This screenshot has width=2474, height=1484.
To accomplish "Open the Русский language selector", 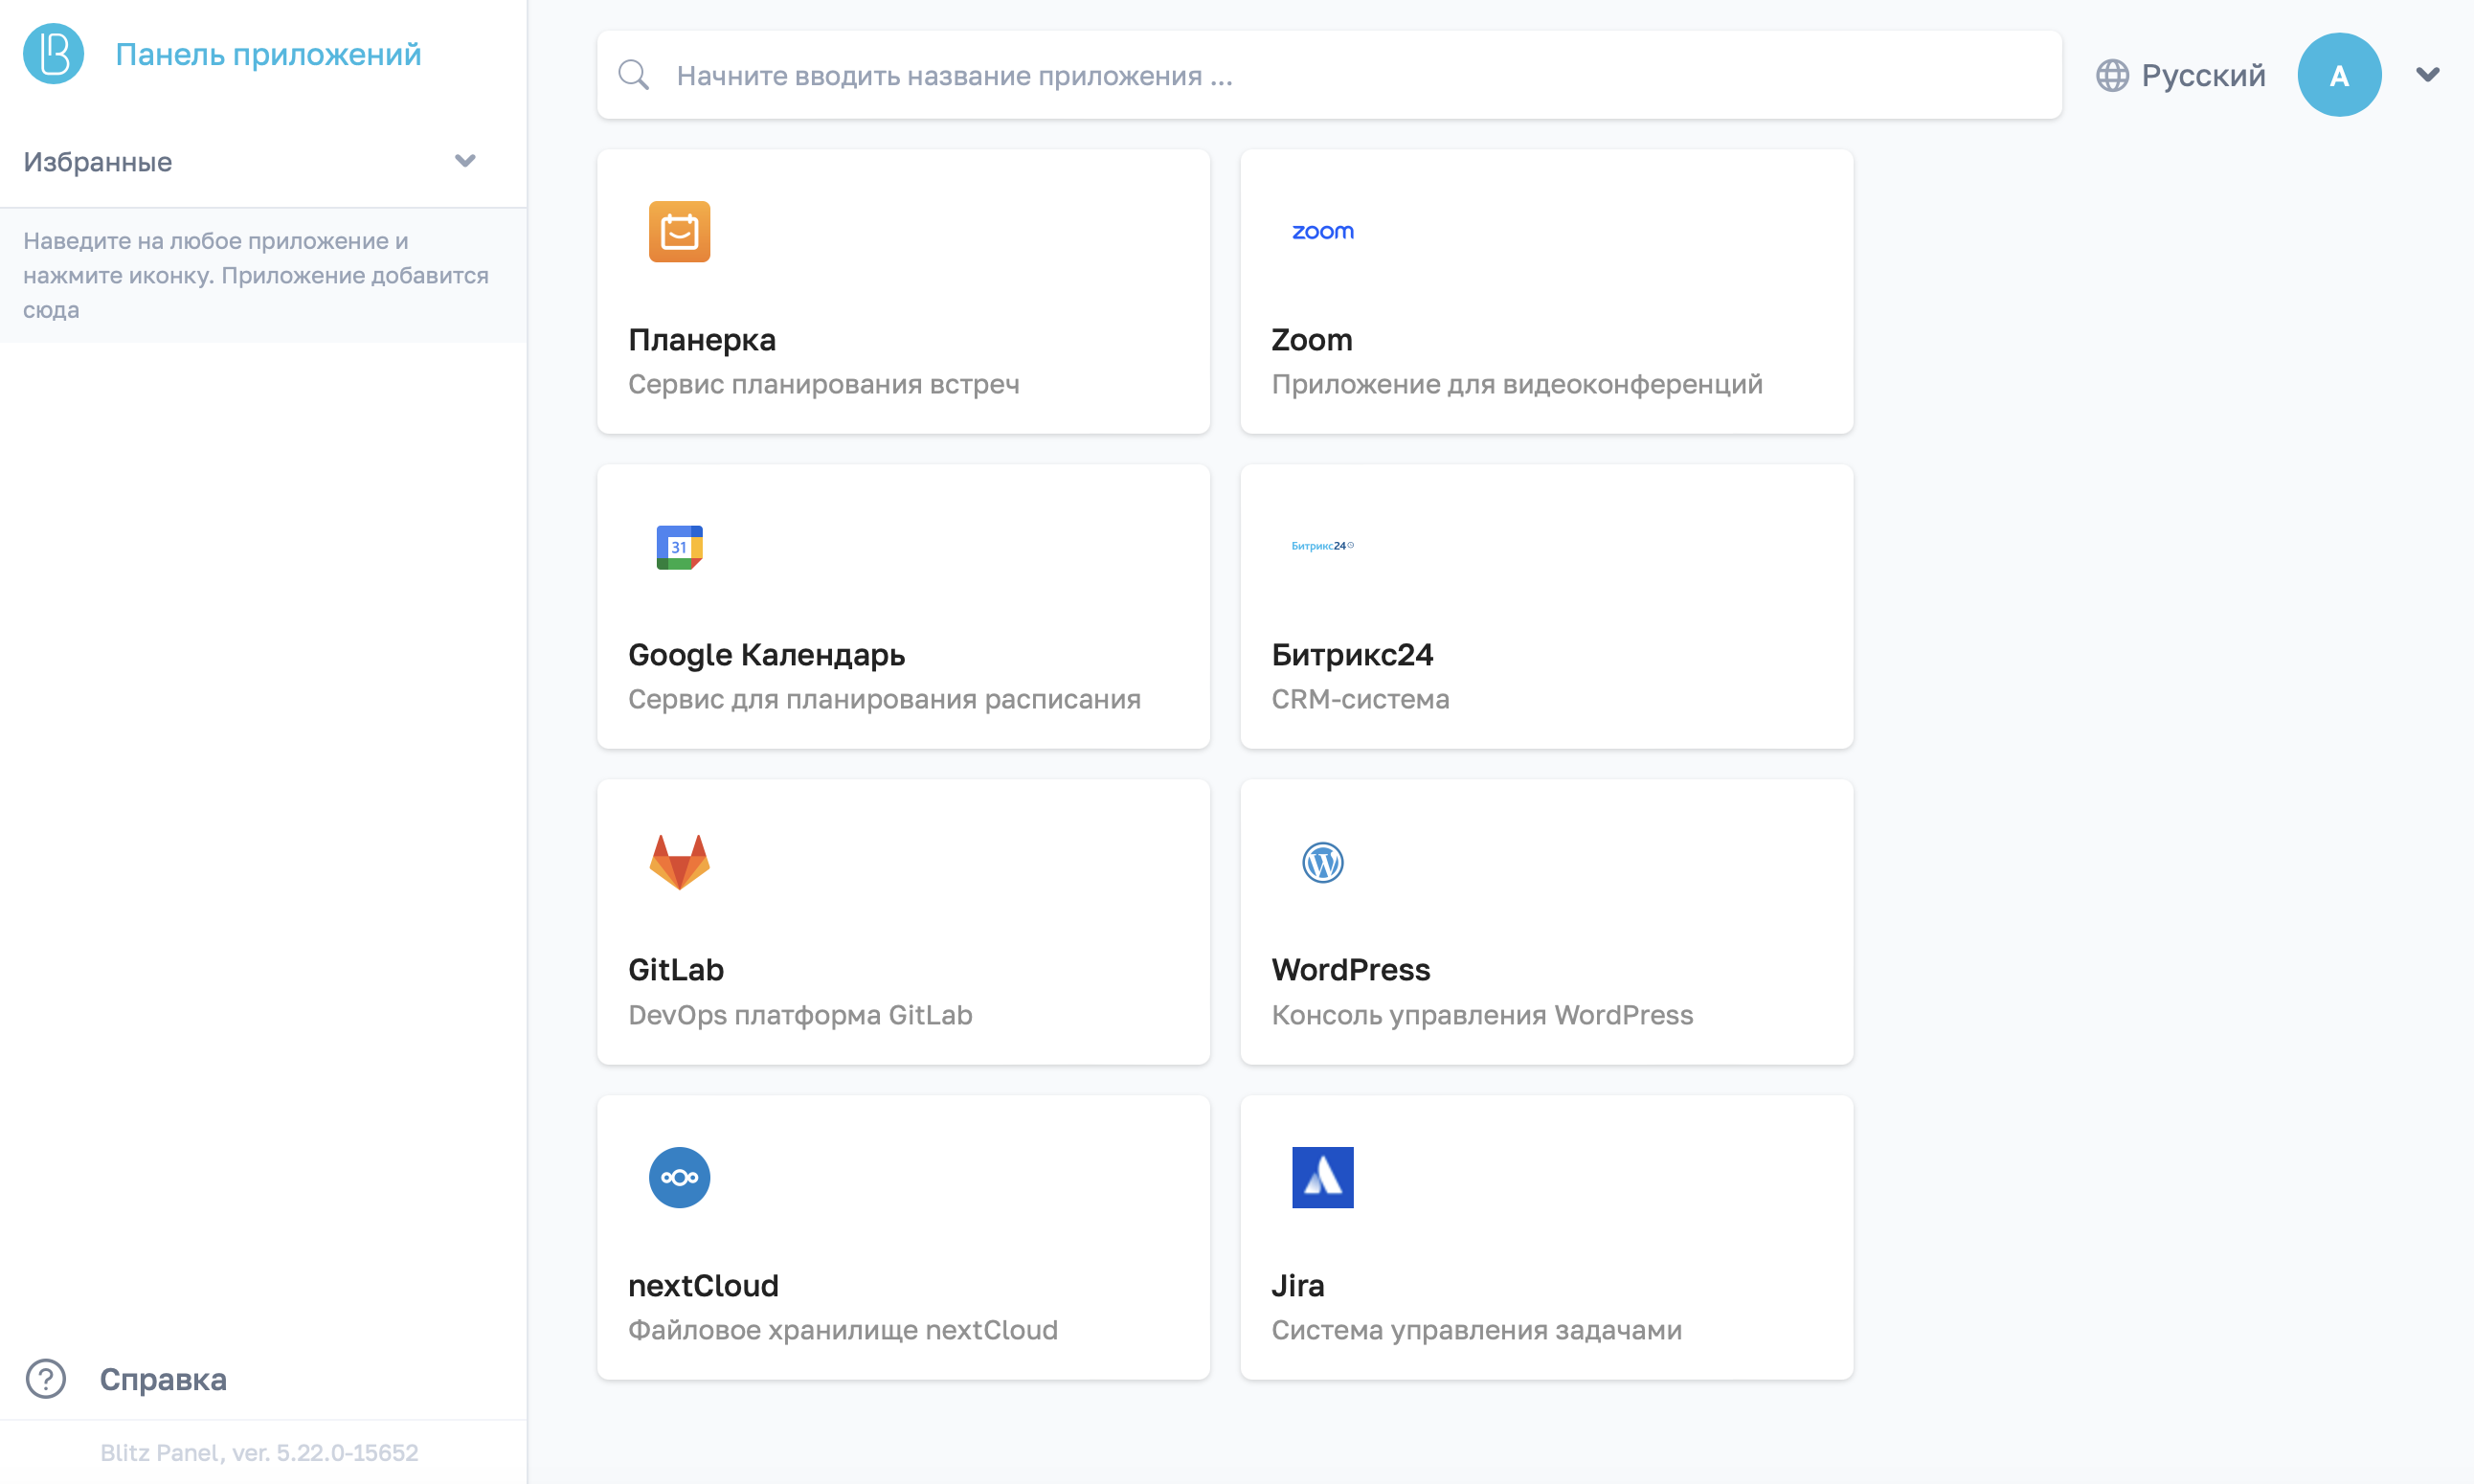I will coord(2181,75).
